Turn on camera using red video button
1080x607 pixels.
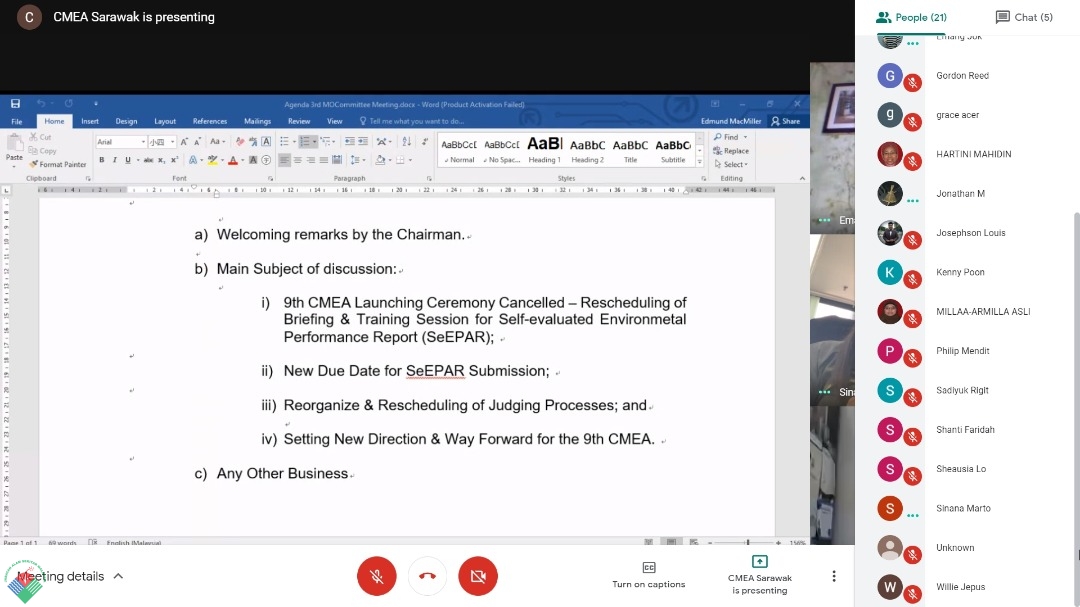point(478,576)
